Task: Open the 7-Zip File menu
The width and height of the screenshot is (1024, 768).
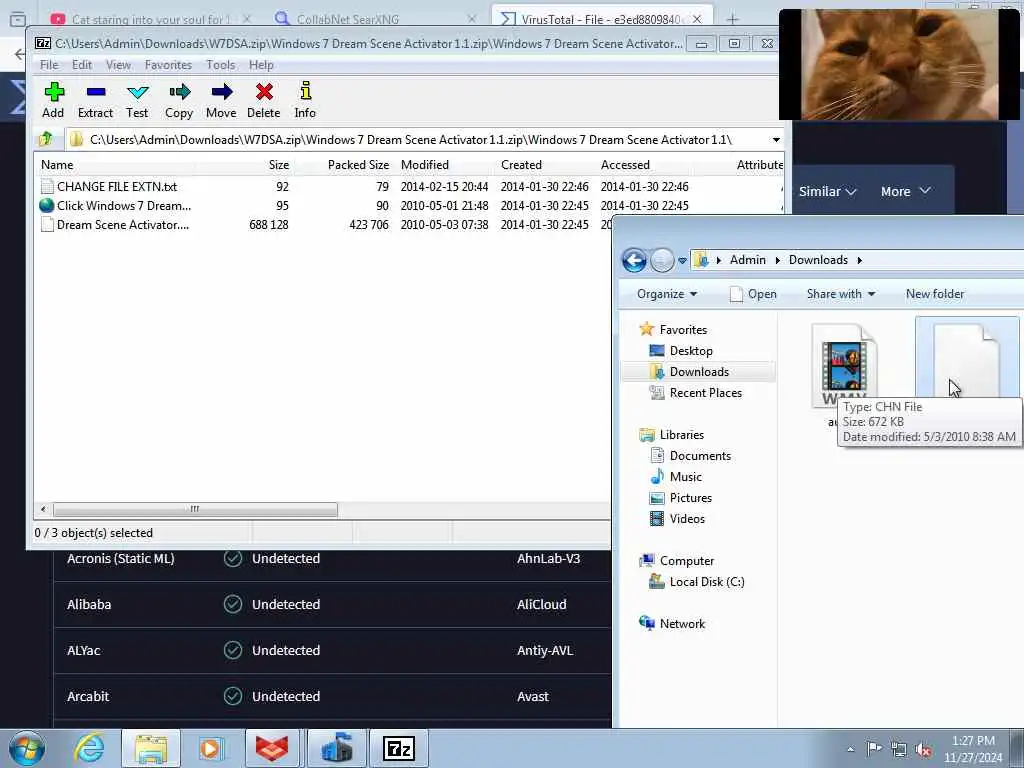Action: (49, 65)
